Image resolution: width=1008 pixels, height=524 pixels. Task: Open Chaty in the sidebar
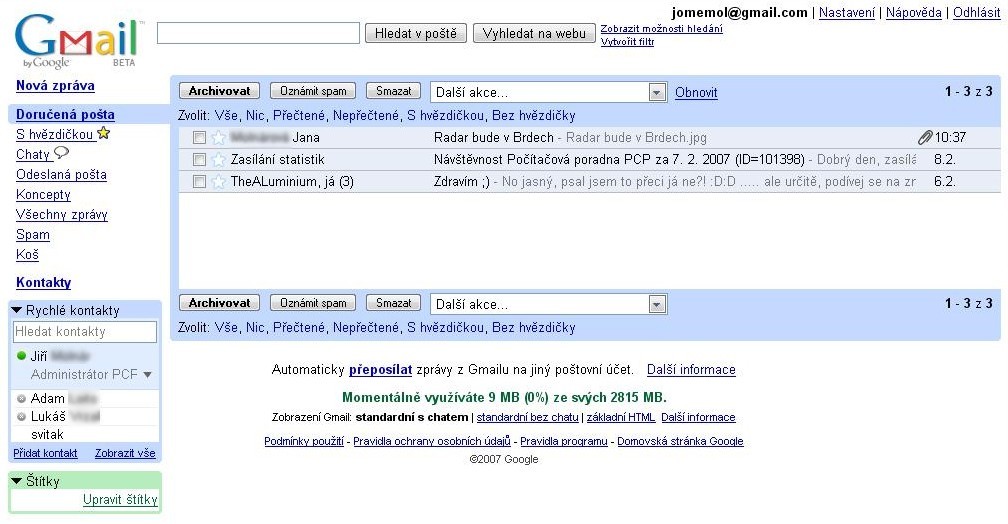pos(33,154)
